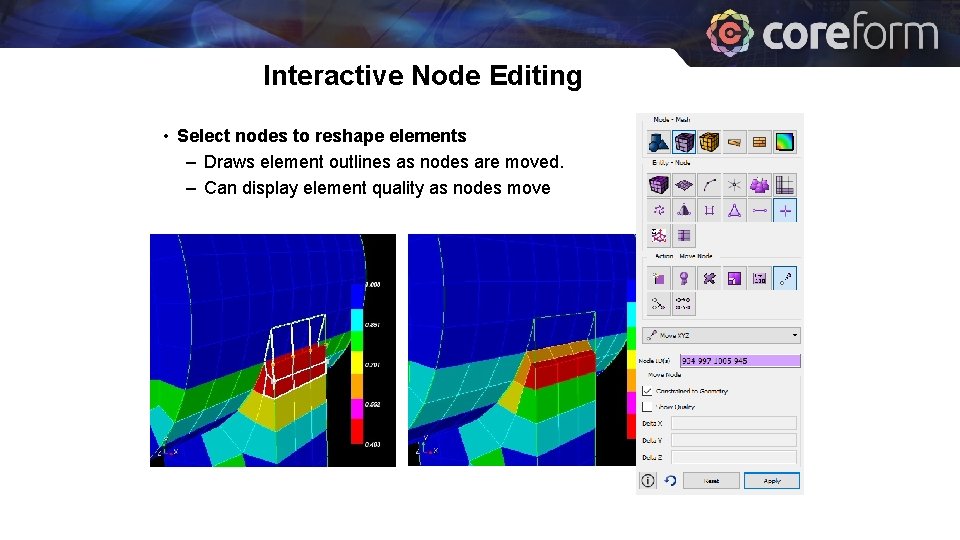
Task: Click the Delta Y input field
Action: (x=733, y=440)
